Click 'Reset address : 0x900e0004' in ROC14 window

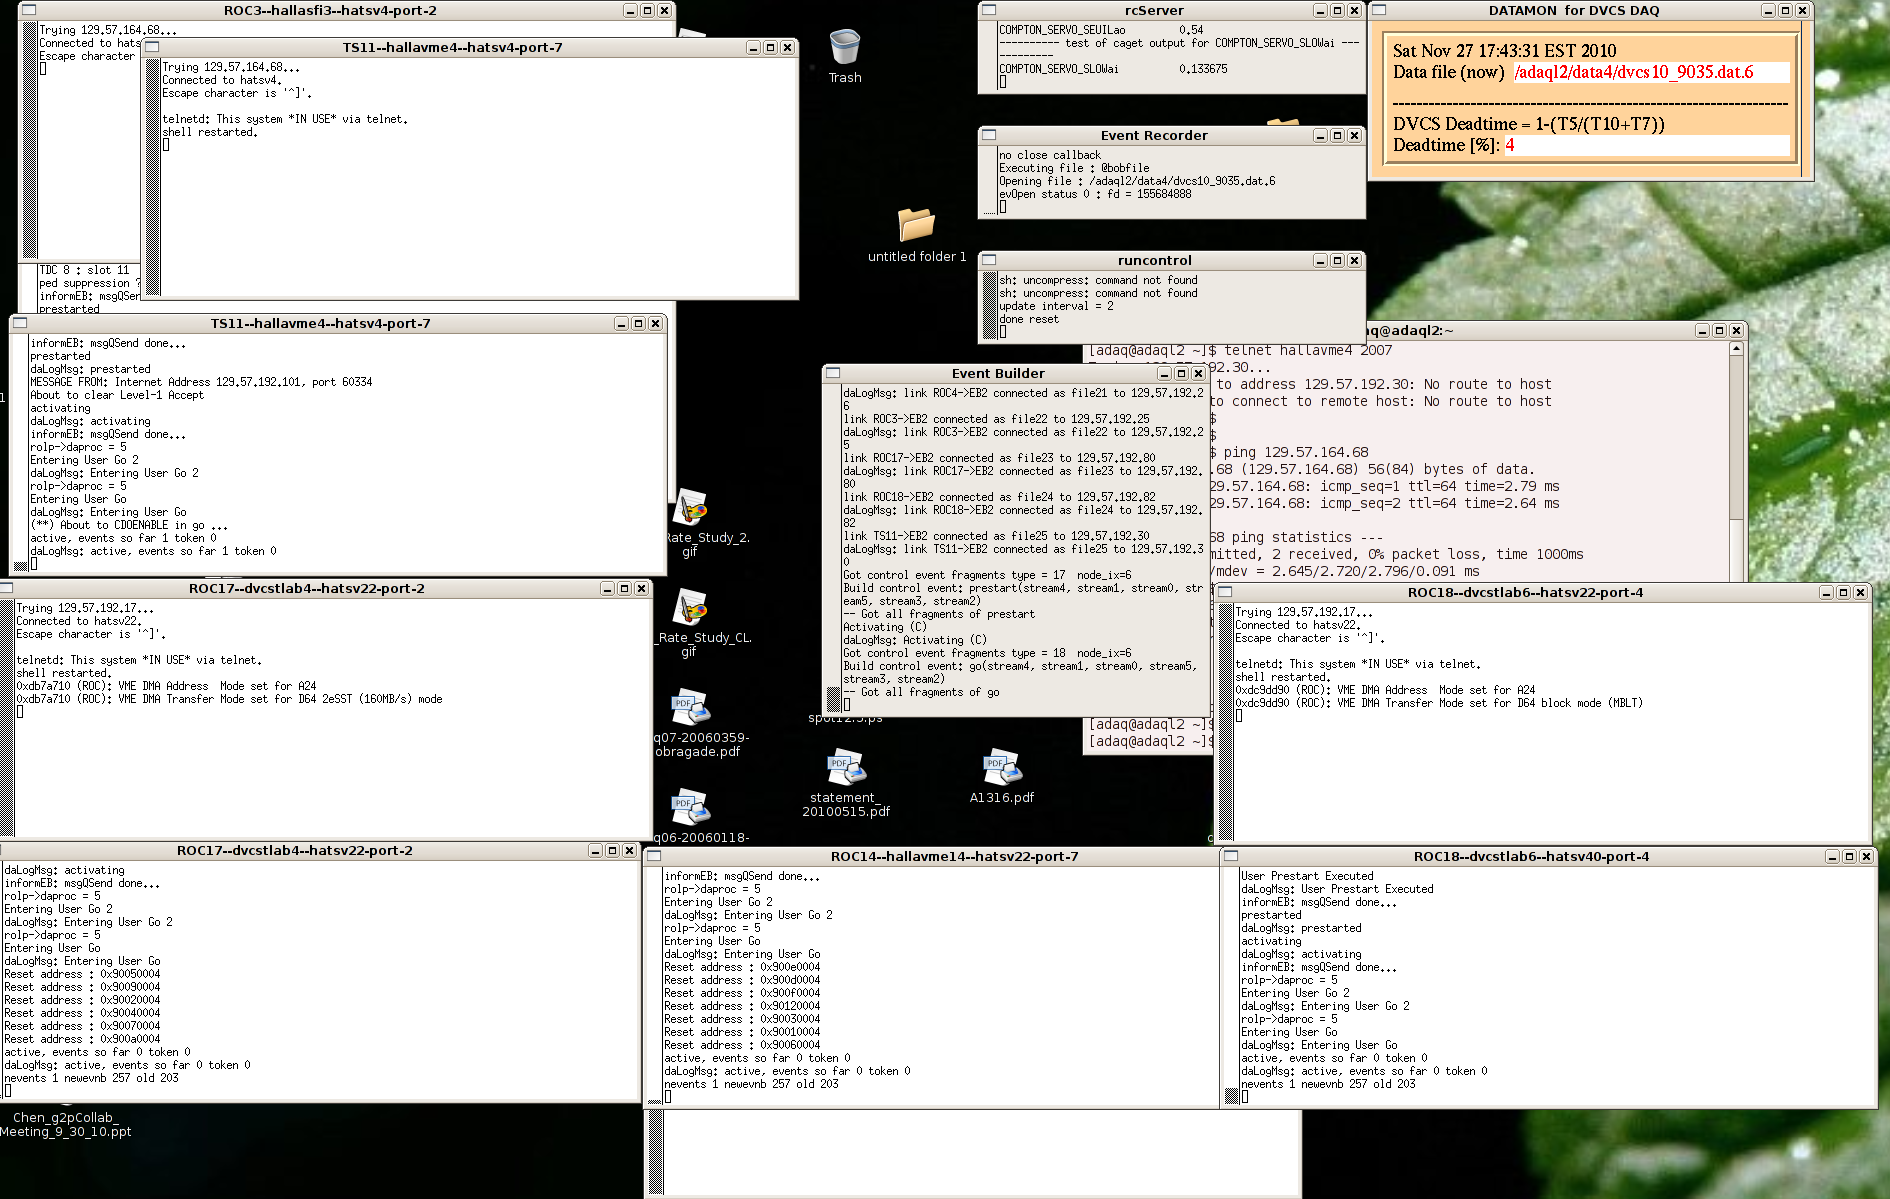[742, 967]
